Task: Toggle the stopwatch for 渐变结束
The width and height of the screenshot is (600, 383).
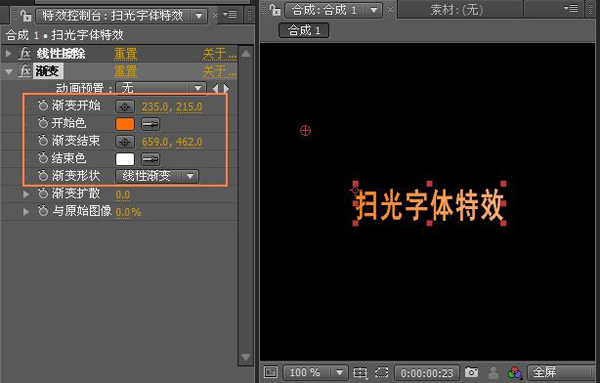Action: 43,141
